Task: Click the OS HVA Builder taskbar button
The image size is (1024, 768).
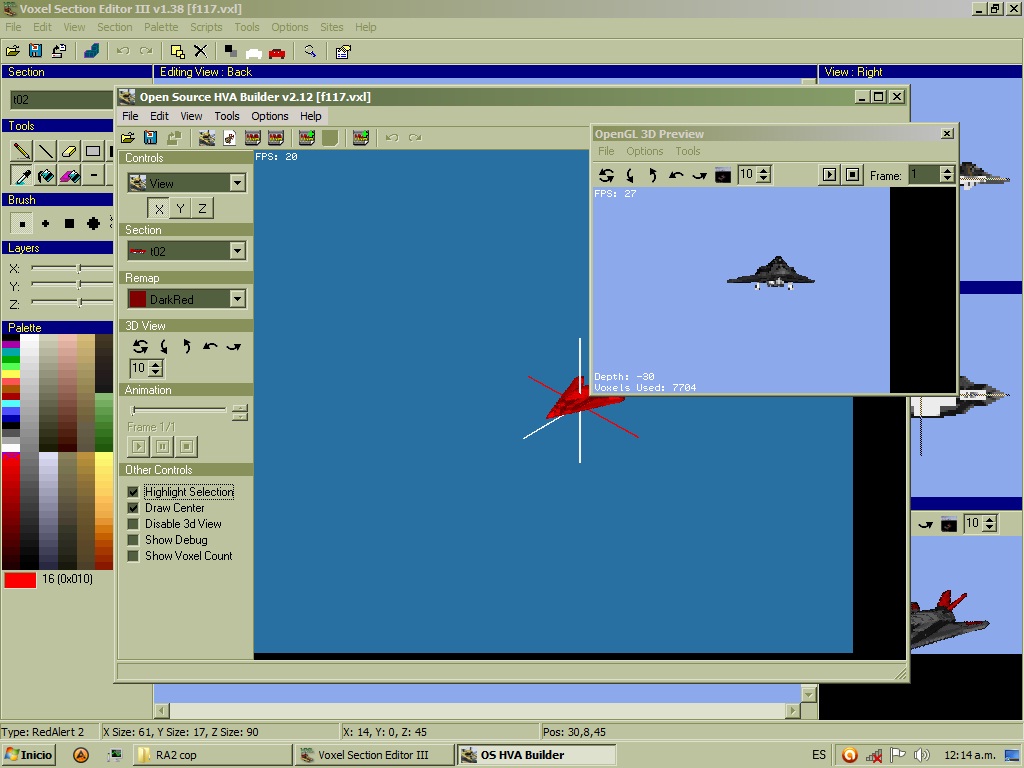Action: (x=536, y=755)
